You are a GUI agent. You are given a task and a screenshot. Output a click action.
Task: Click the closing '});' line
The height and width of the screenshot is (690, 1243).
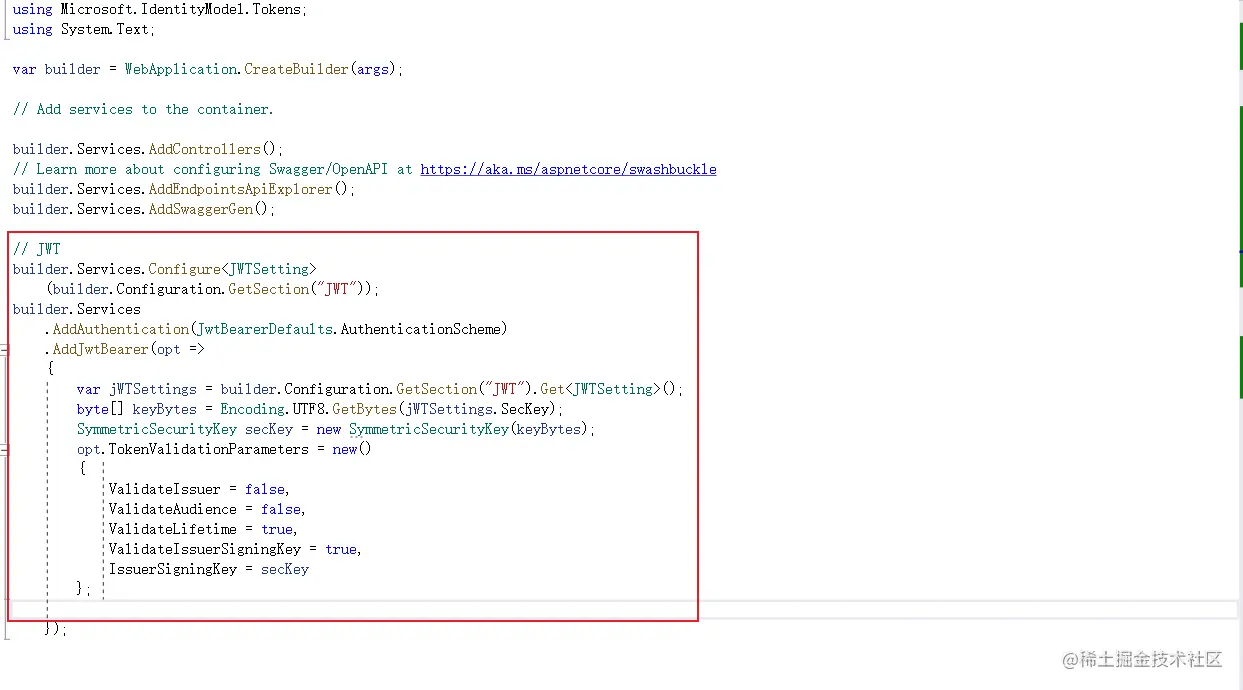coord(56,629)
